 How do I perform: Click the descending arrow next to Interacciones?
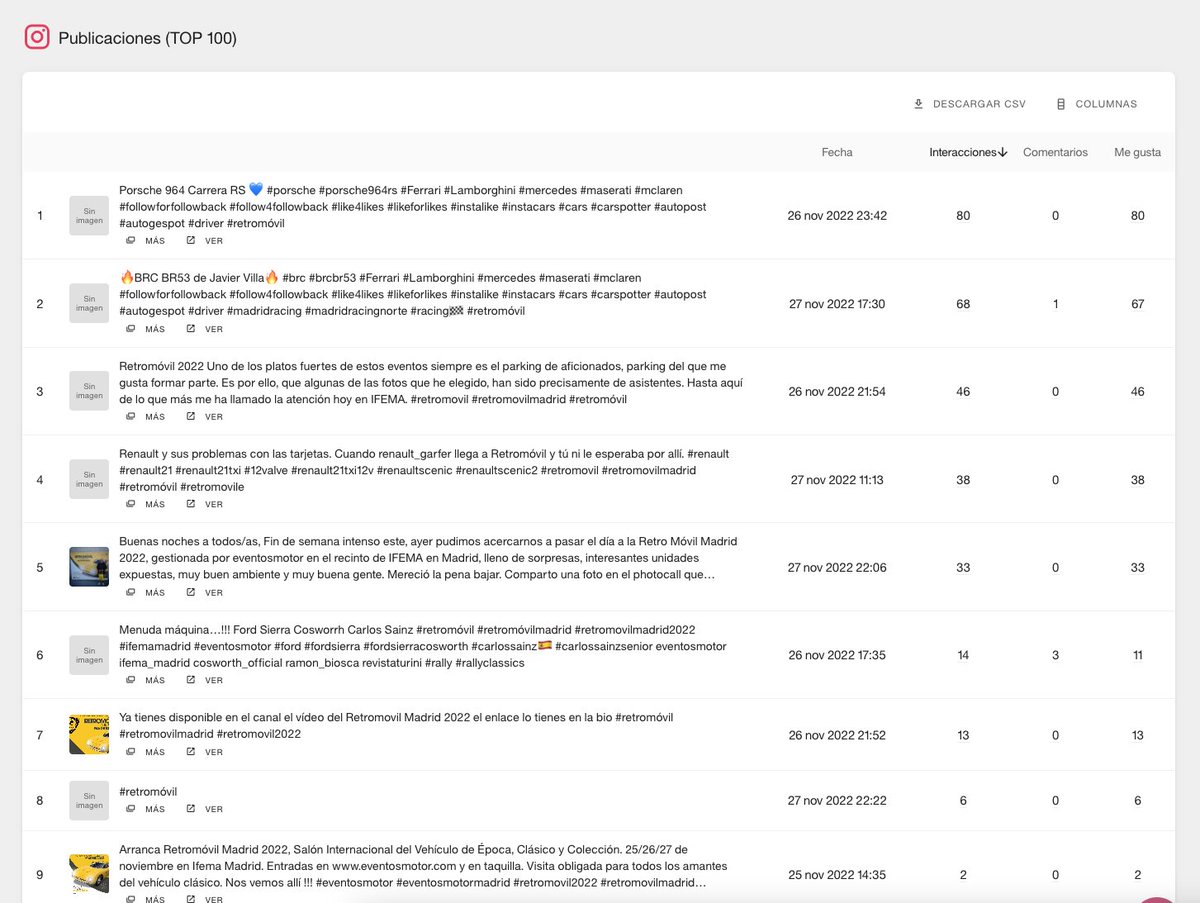(1003, 153)
